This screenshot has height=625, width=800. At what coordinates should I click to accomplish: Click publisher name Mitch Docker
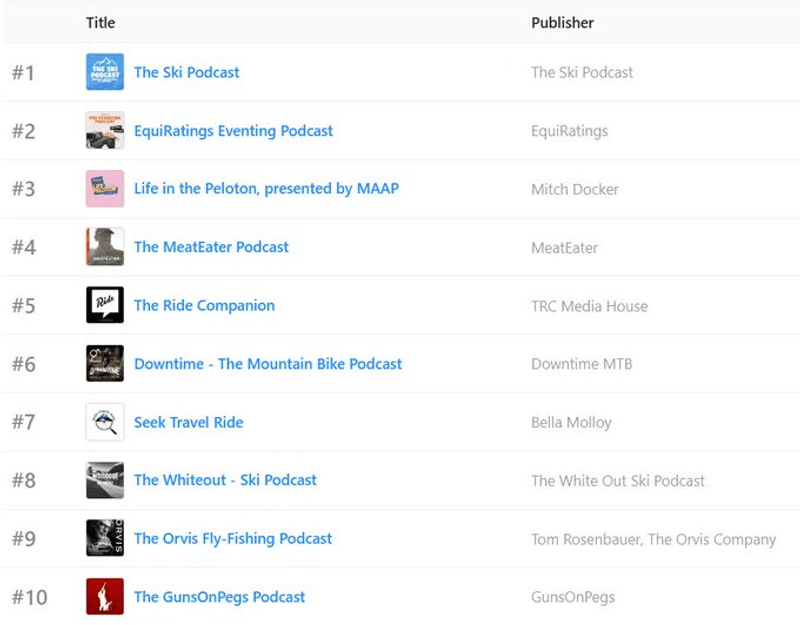[574, 189]
